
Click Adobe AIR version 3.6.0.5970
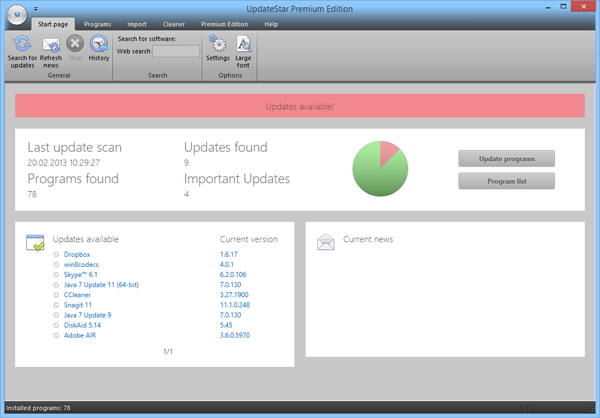tap(235, 335)
